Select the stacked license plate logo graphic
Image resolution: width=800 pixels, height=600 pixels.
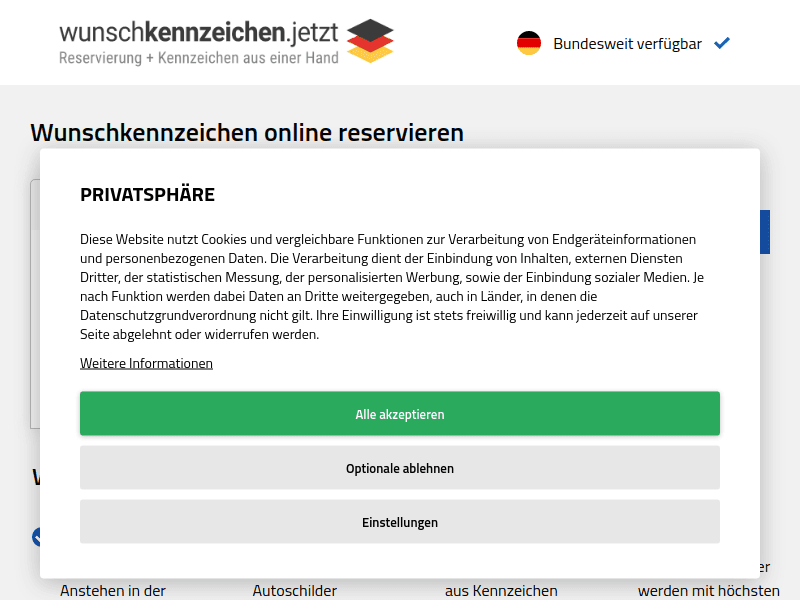[x=371, y=42]
